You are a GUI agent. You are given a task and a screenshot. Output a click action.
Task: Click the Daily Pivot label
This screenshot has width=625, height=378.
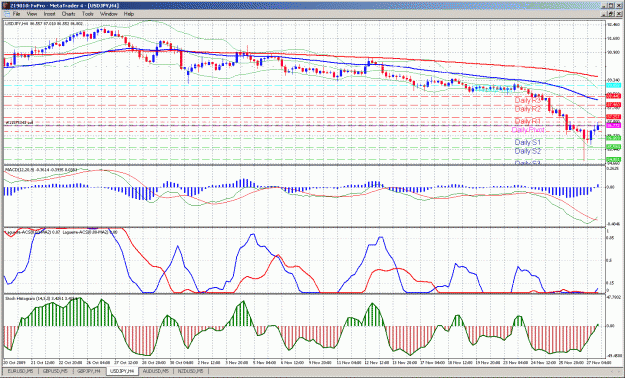(x=528, y=130)
